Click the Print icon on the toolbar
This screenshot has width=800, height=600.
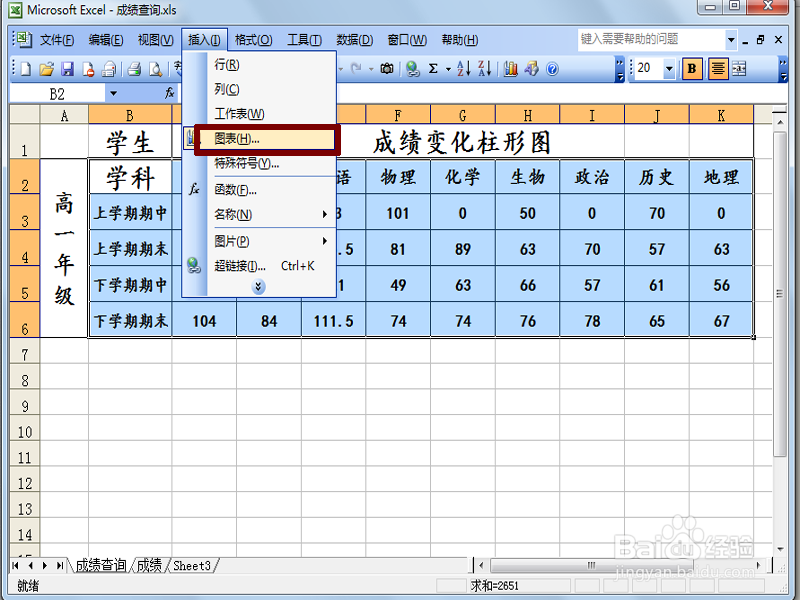(135, 69)
